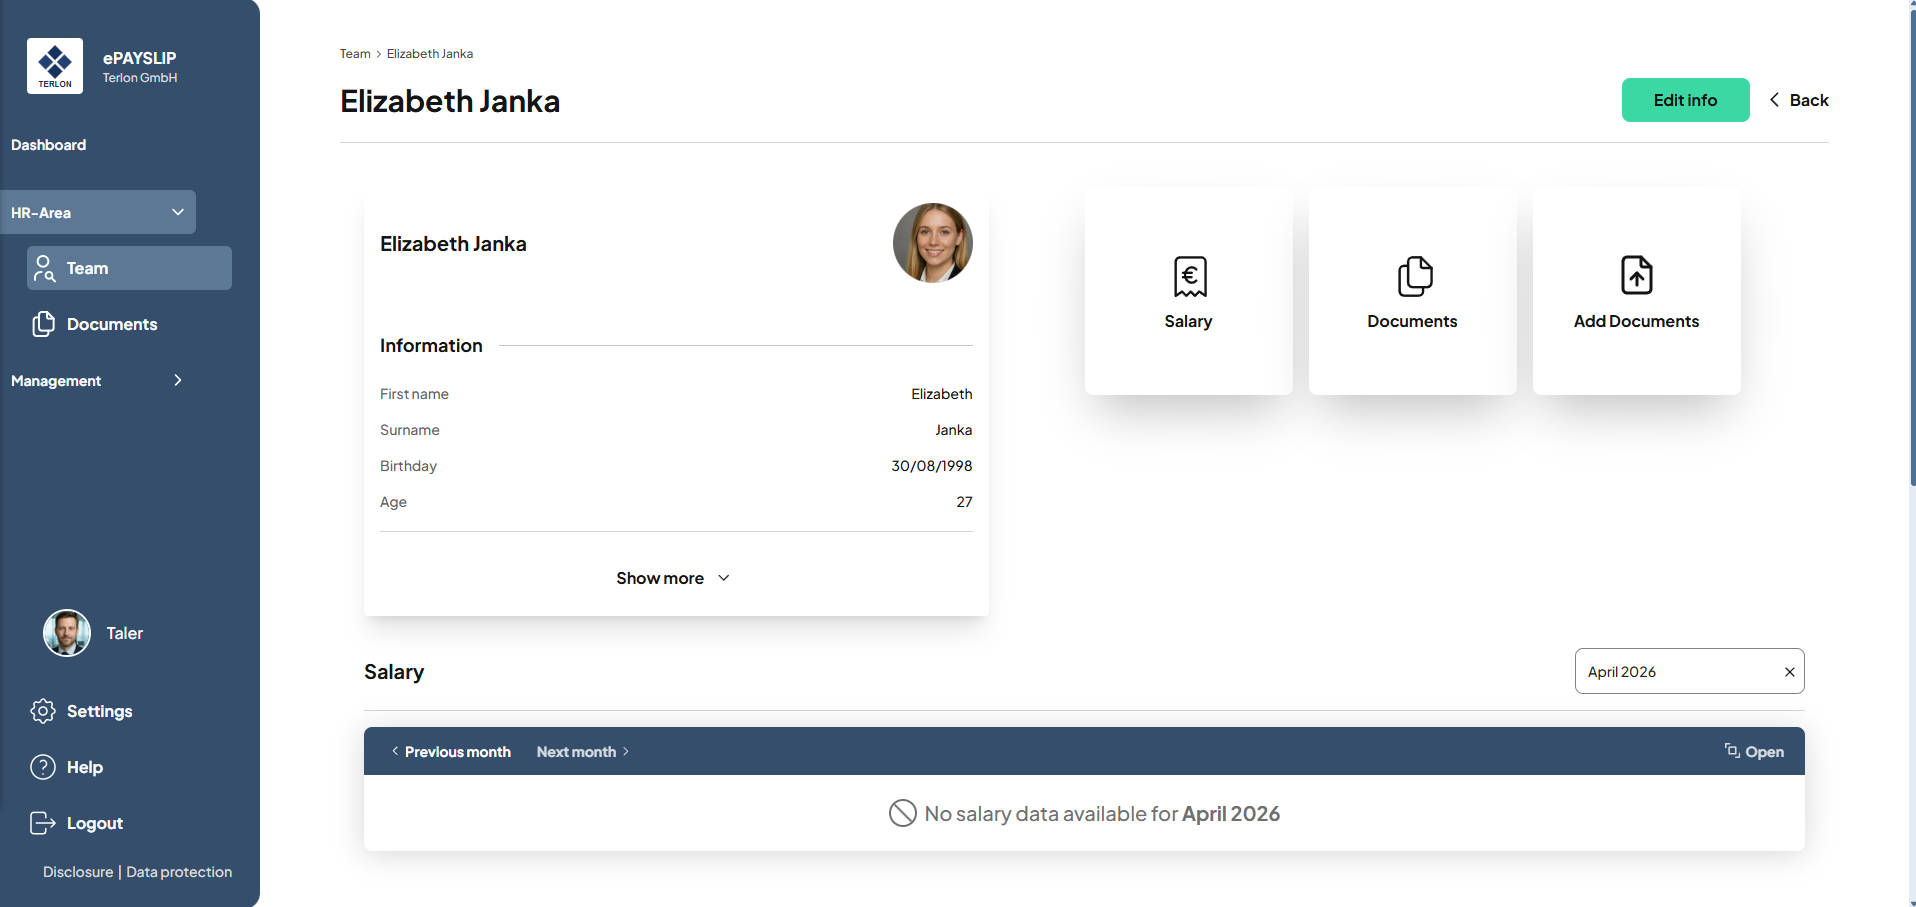Screen dimensions: 1916x907
Task: Clear the April 2026 month field
Action: click(1789, 672)
